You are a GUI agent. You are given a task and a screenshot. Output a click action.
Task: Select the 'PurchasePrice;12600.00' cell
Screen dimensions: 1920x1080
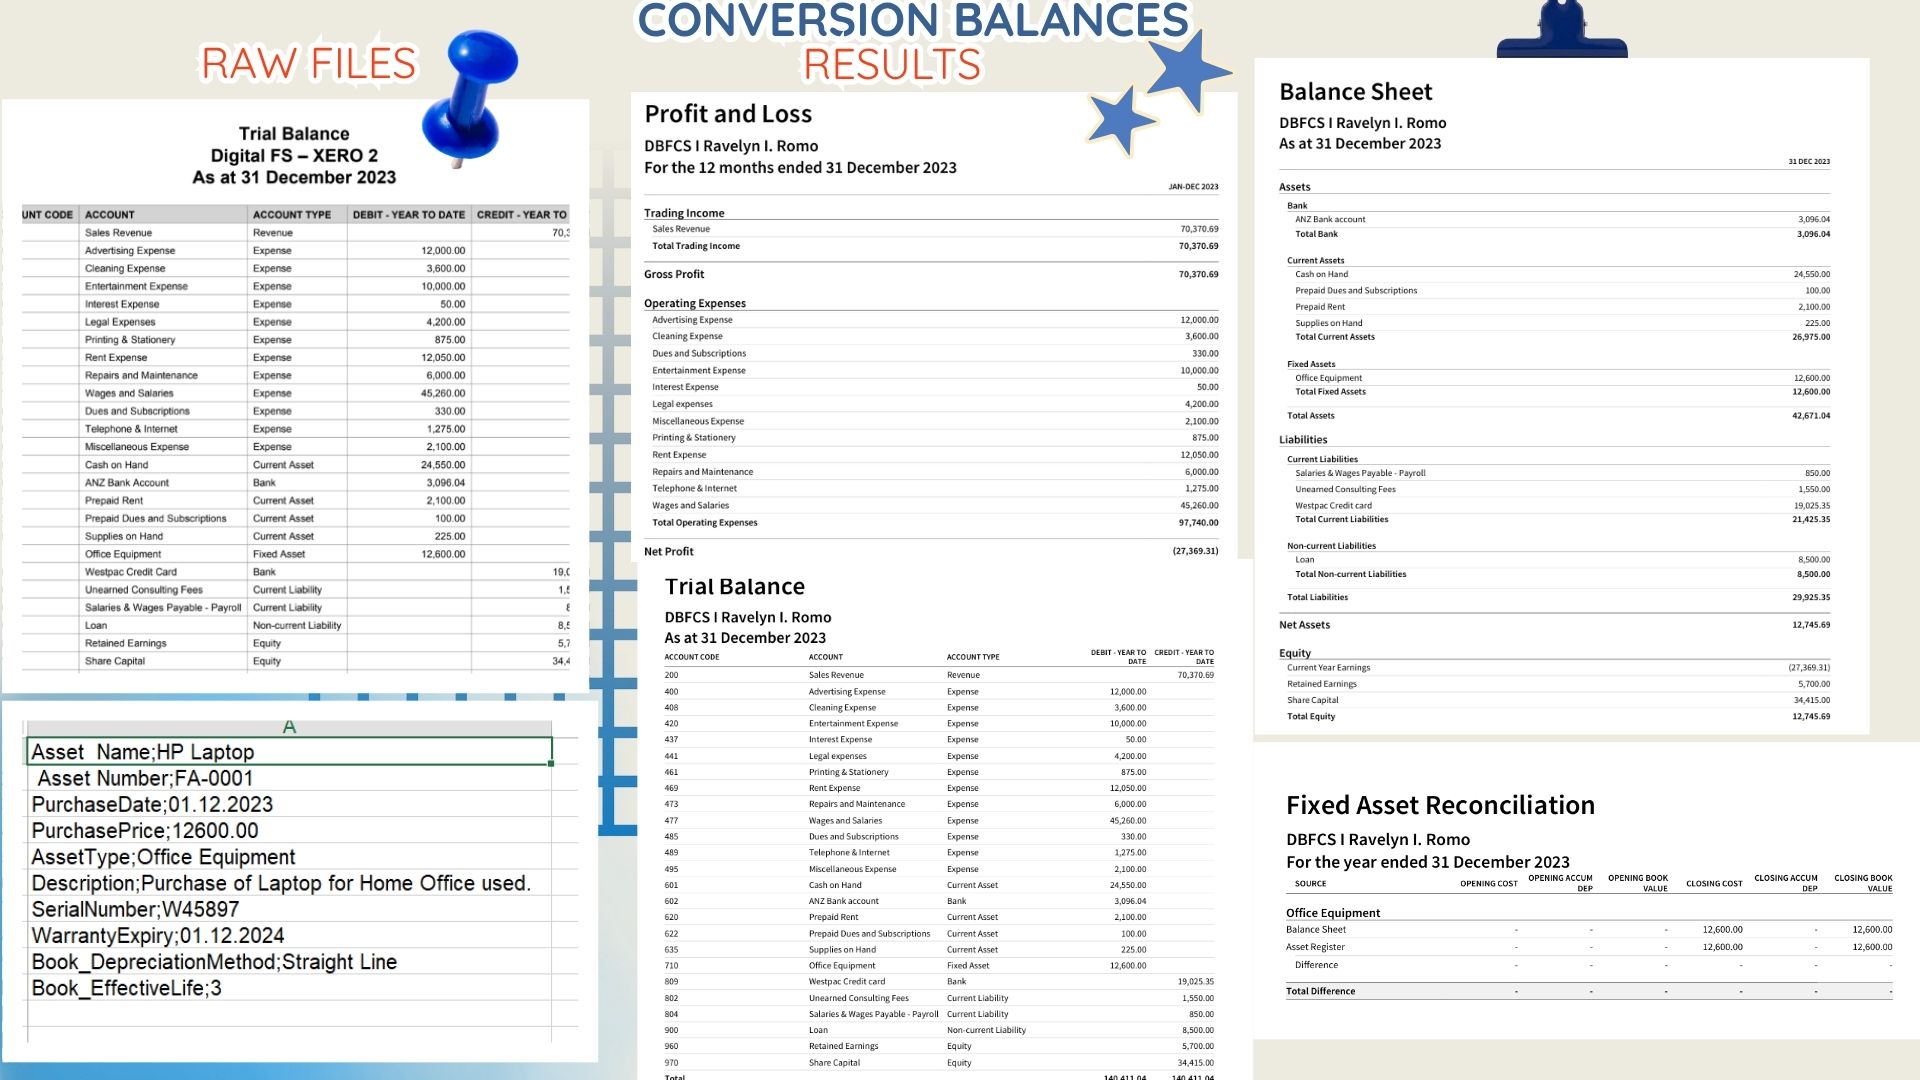click(289, 831)
